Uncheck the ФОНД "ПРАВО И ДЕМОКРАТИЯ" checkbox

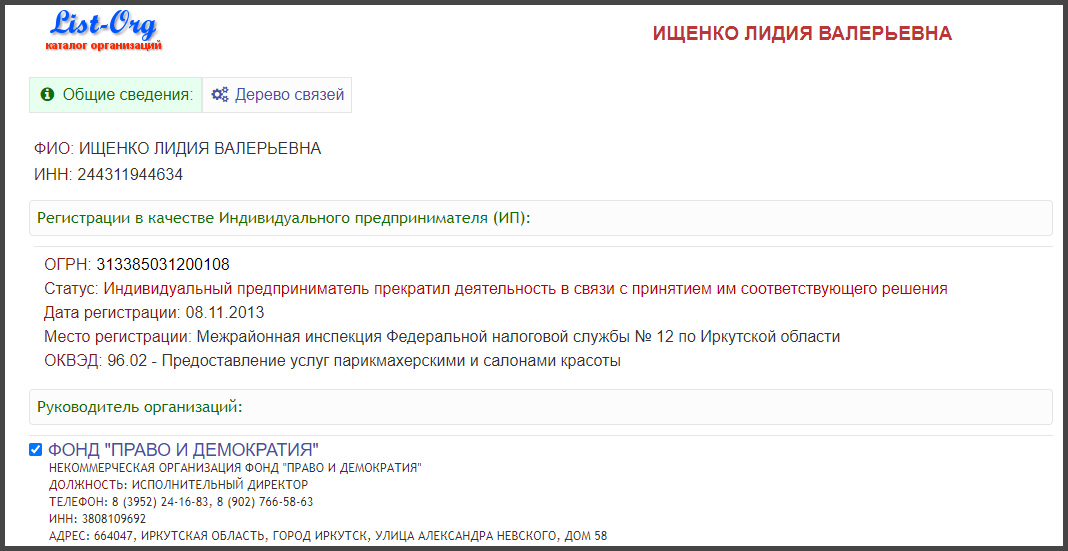coord(35,450)
